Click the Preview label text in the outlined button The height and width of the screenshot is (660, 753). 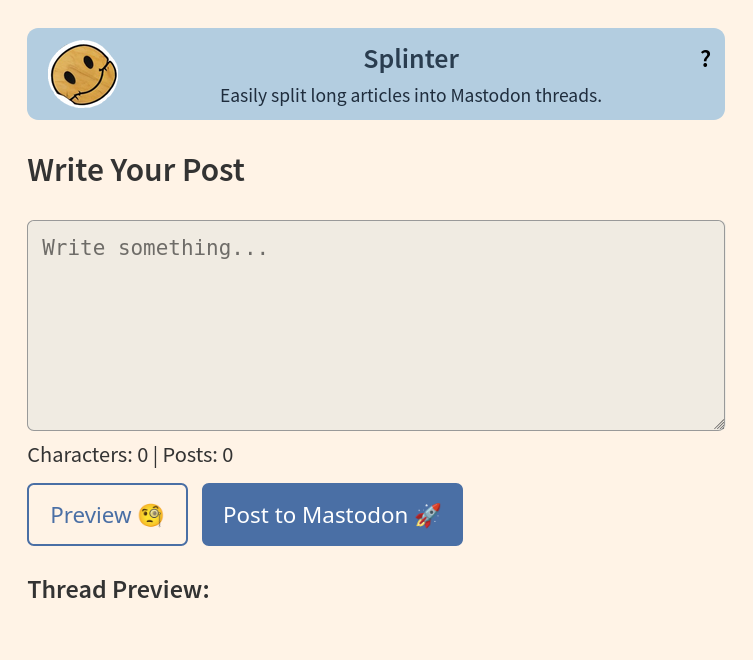click(91, 515)
